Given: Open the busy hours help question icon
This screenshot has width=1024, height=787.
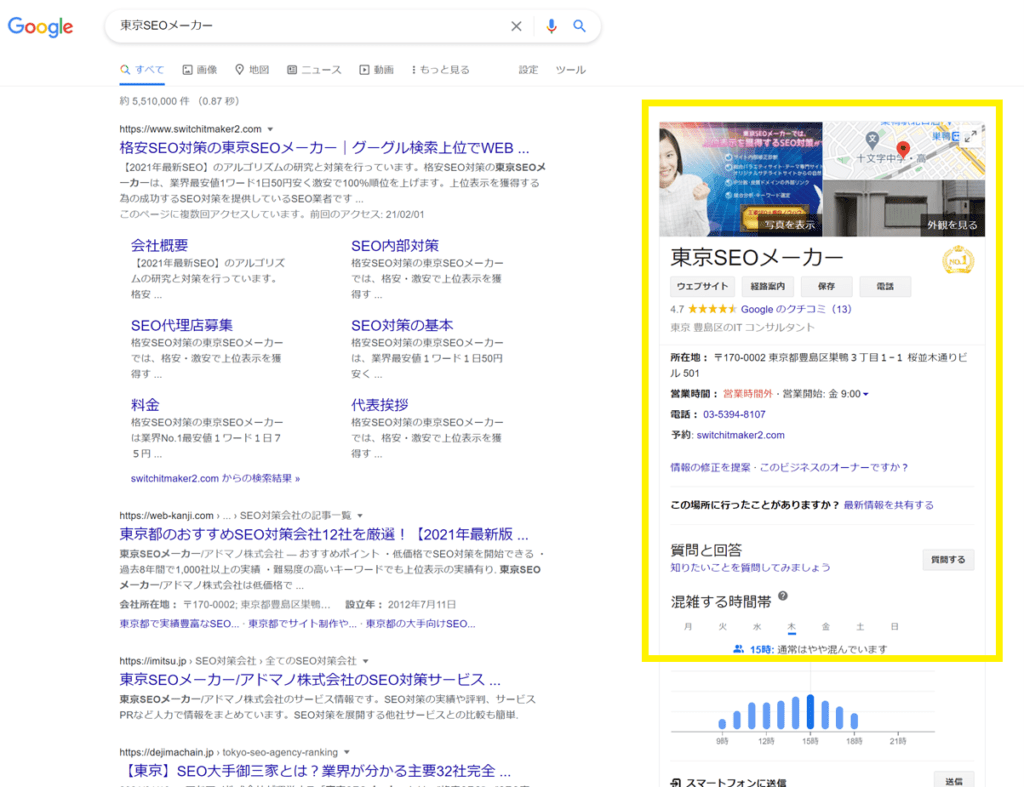Looking at the screenshot, I should [783, 596].
